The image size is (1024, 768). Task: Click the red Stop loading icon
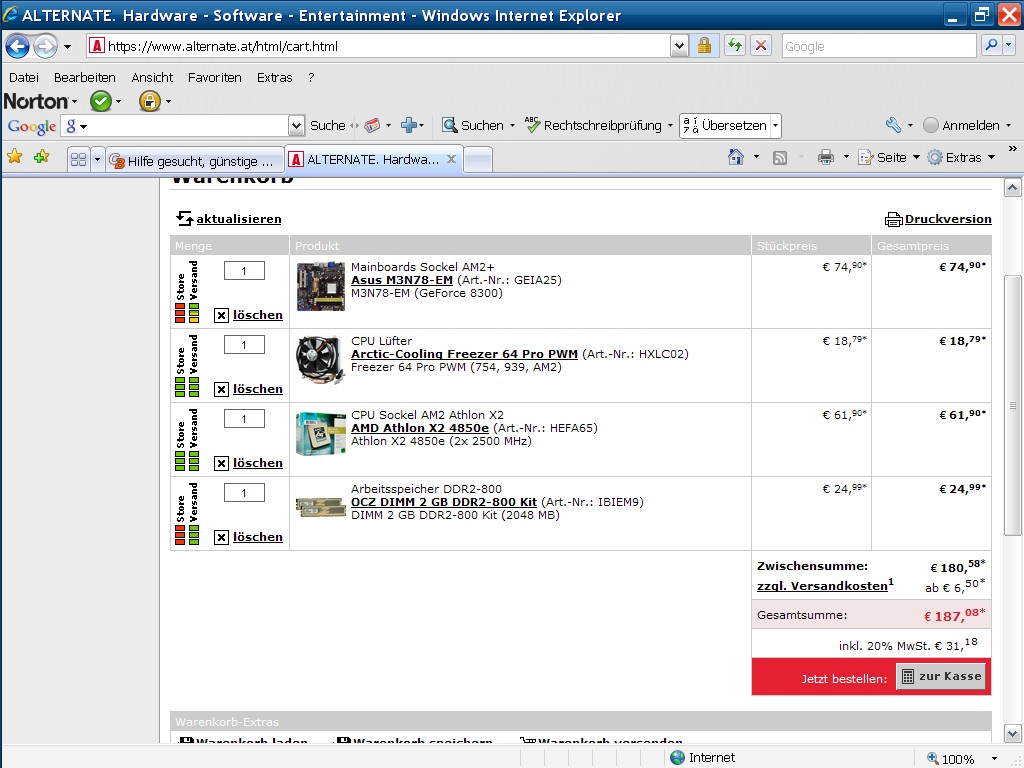[x=761, y=46]
